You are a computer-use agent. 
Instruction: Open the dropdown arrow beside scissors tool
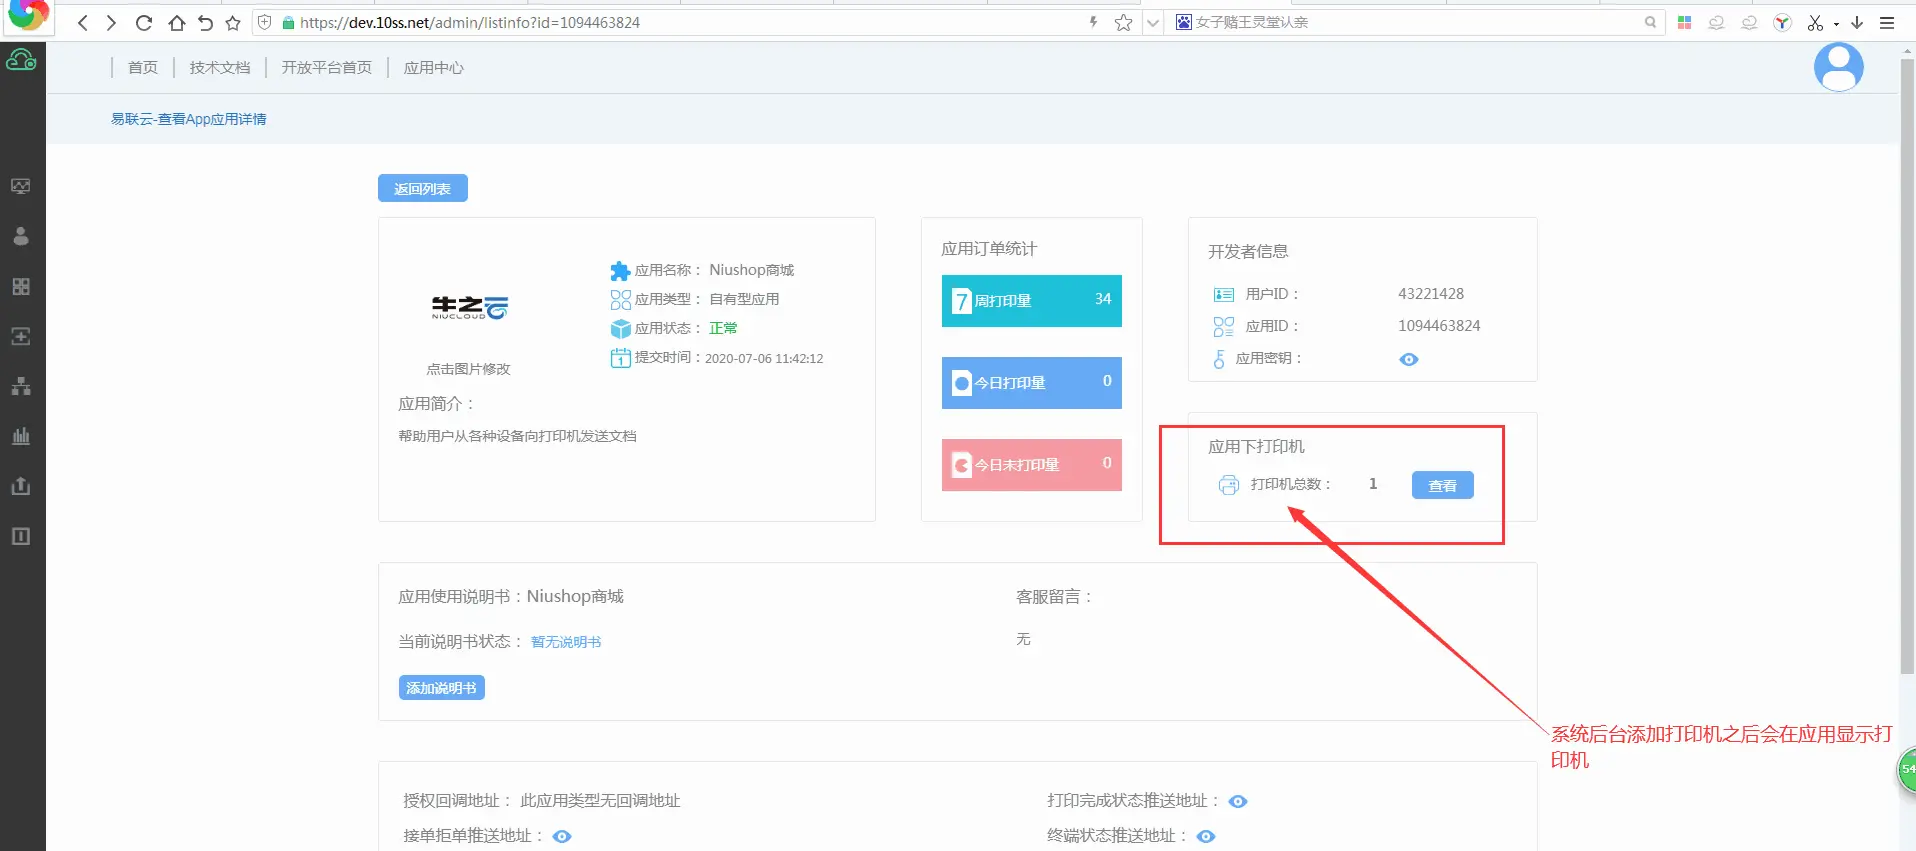pyautogui.click(x=1836, y=24)
